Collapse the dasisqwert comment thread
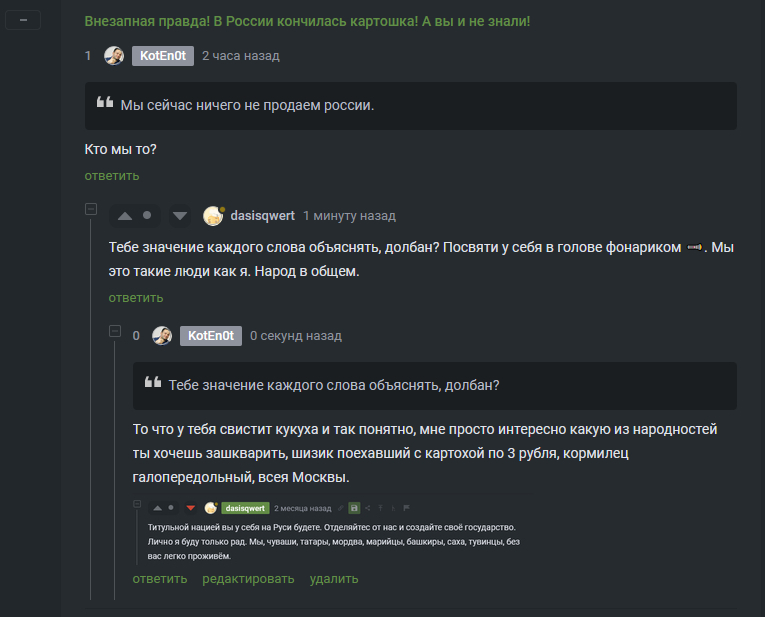Screen dimensions: 765x617 [x=90, y=209]
